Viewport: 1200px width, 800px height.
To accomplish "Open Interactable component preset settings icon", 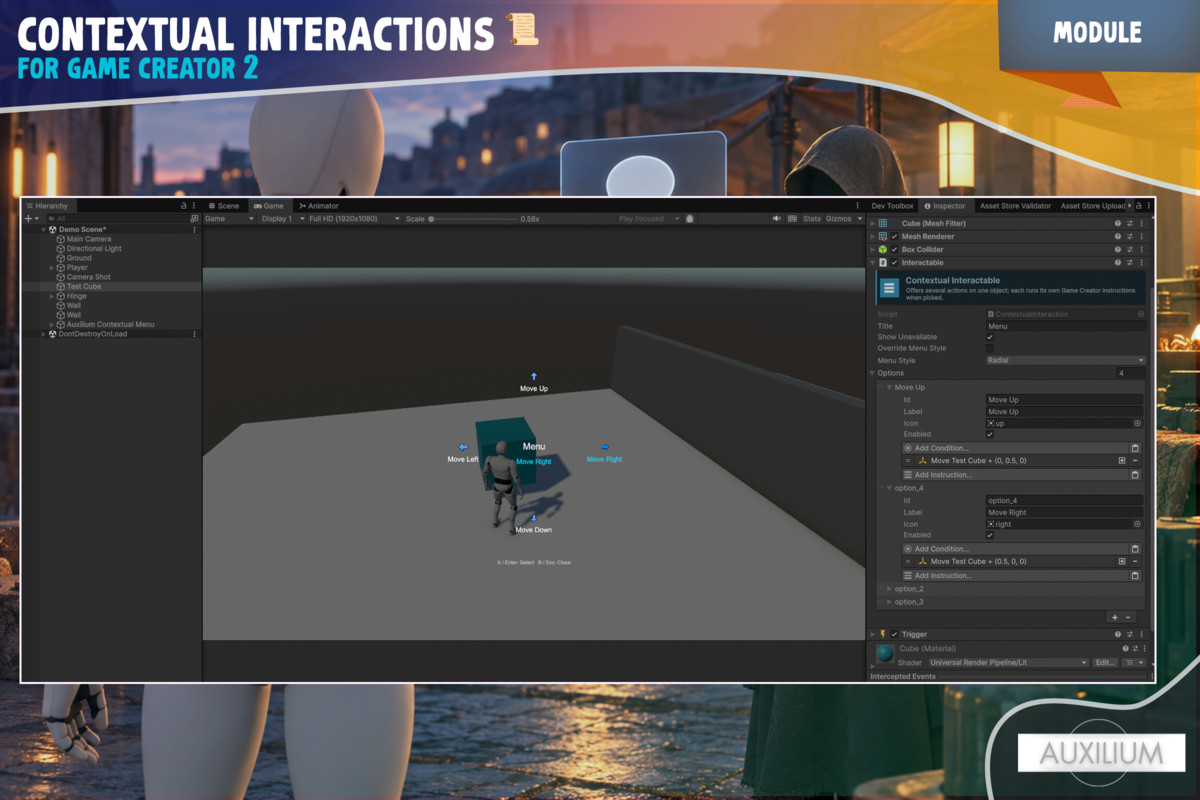I will click(1130, 262).
